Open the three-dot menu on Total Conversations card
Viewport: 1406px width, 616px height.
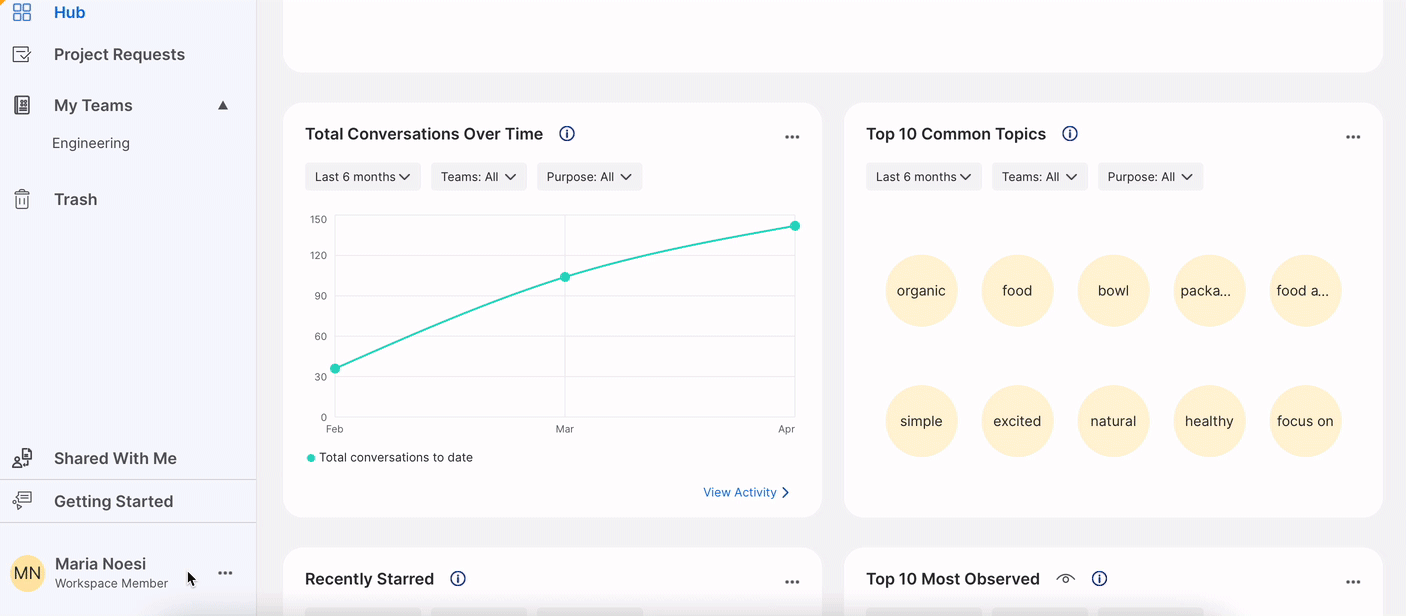coord(792,137)
